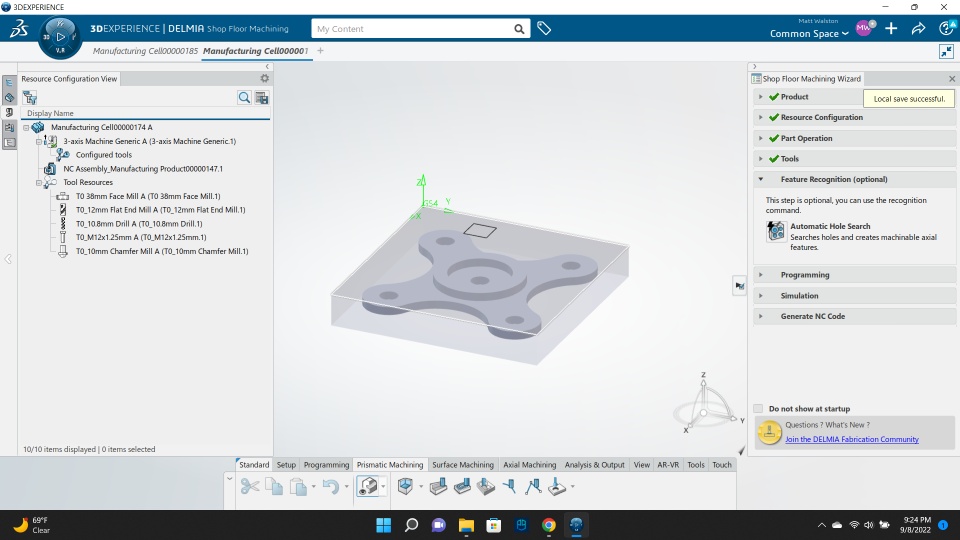960x540 pixels.
Task: Click the Automatic Hole Search icon
Action: coord(776,231)
